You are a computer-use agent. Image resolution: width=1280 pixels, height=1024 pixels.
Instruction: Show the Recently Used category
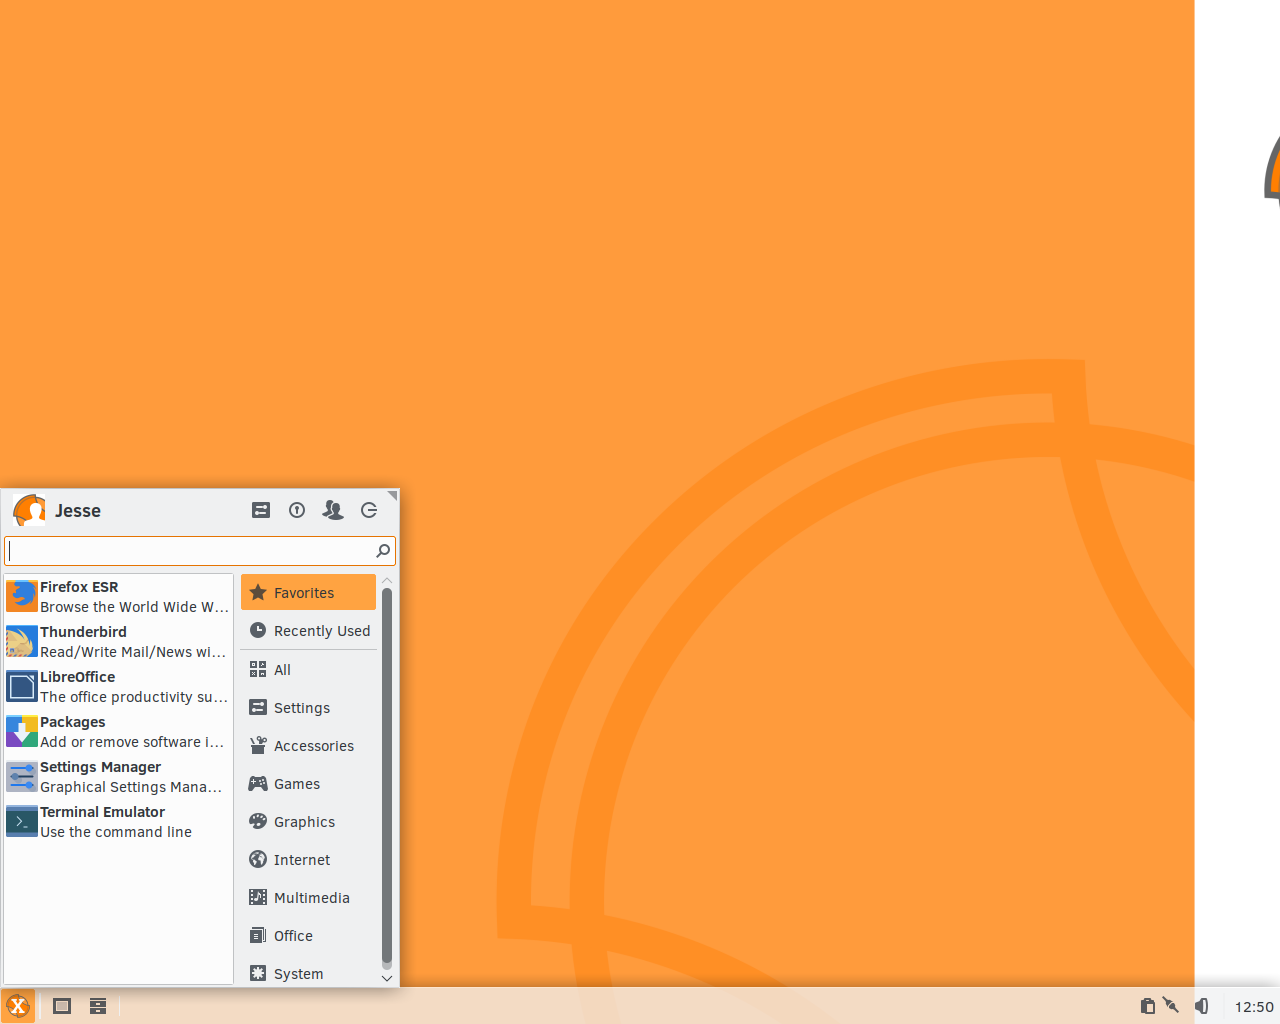308,631
